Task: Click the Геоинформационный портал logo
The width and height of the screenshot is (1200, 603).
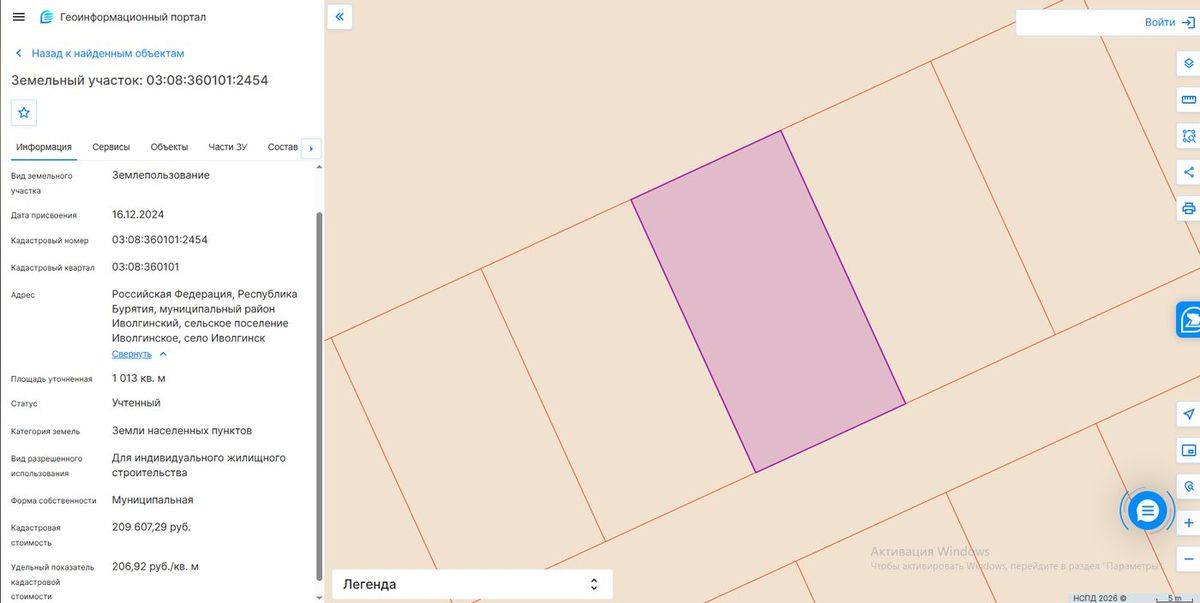Action: tap(124, 17)
